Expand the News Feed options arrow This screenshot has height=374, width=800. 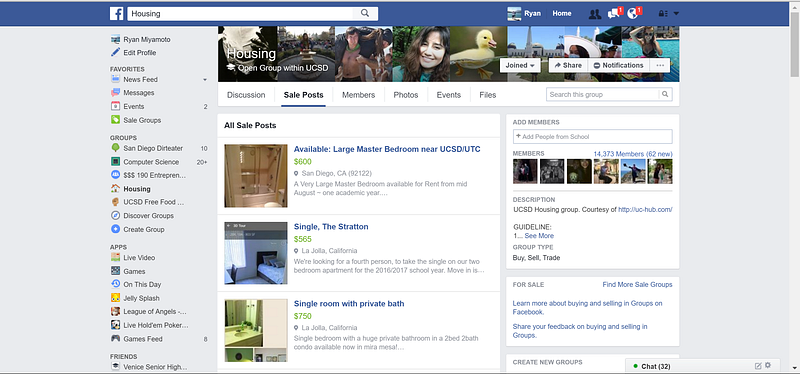click(205, 80)
